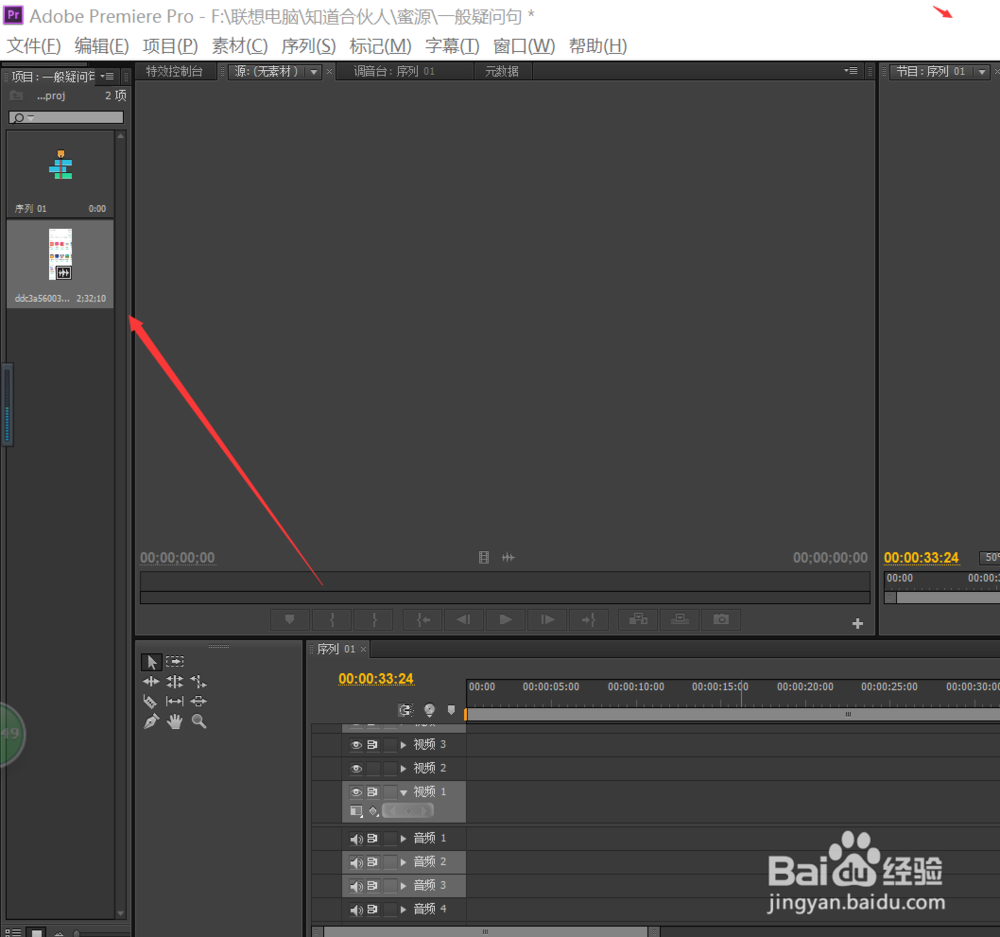Viewport: 1000px width, 937px height.
Task: Step forward one frame in source monitor
Action: [547, 619]
